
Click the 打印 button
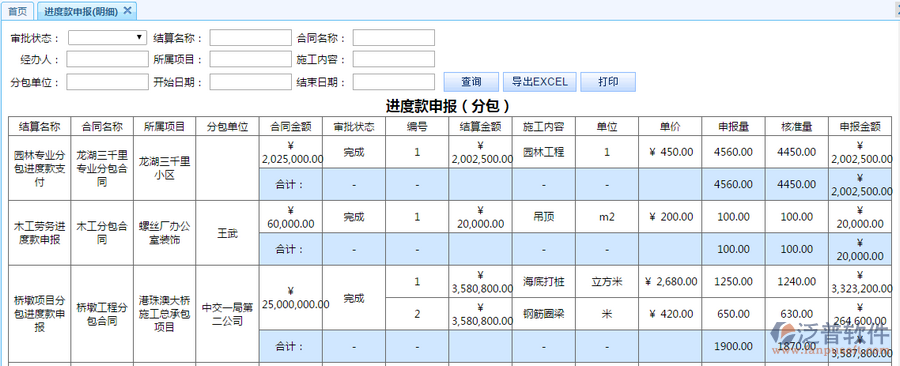608,81
